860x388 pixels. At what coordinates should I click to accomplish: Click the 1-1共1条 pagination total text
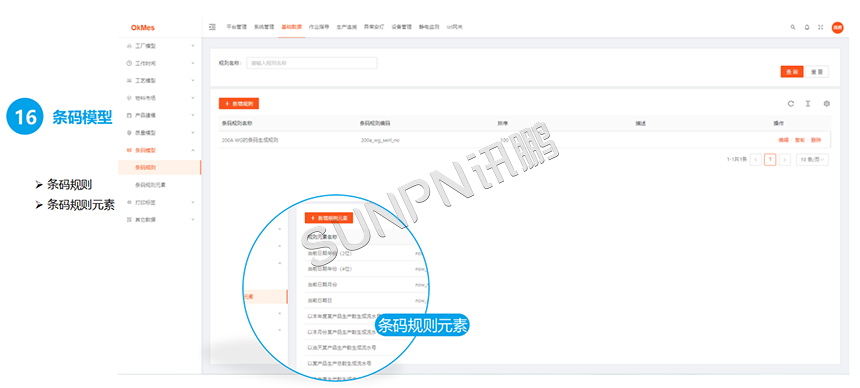[737, 160]
